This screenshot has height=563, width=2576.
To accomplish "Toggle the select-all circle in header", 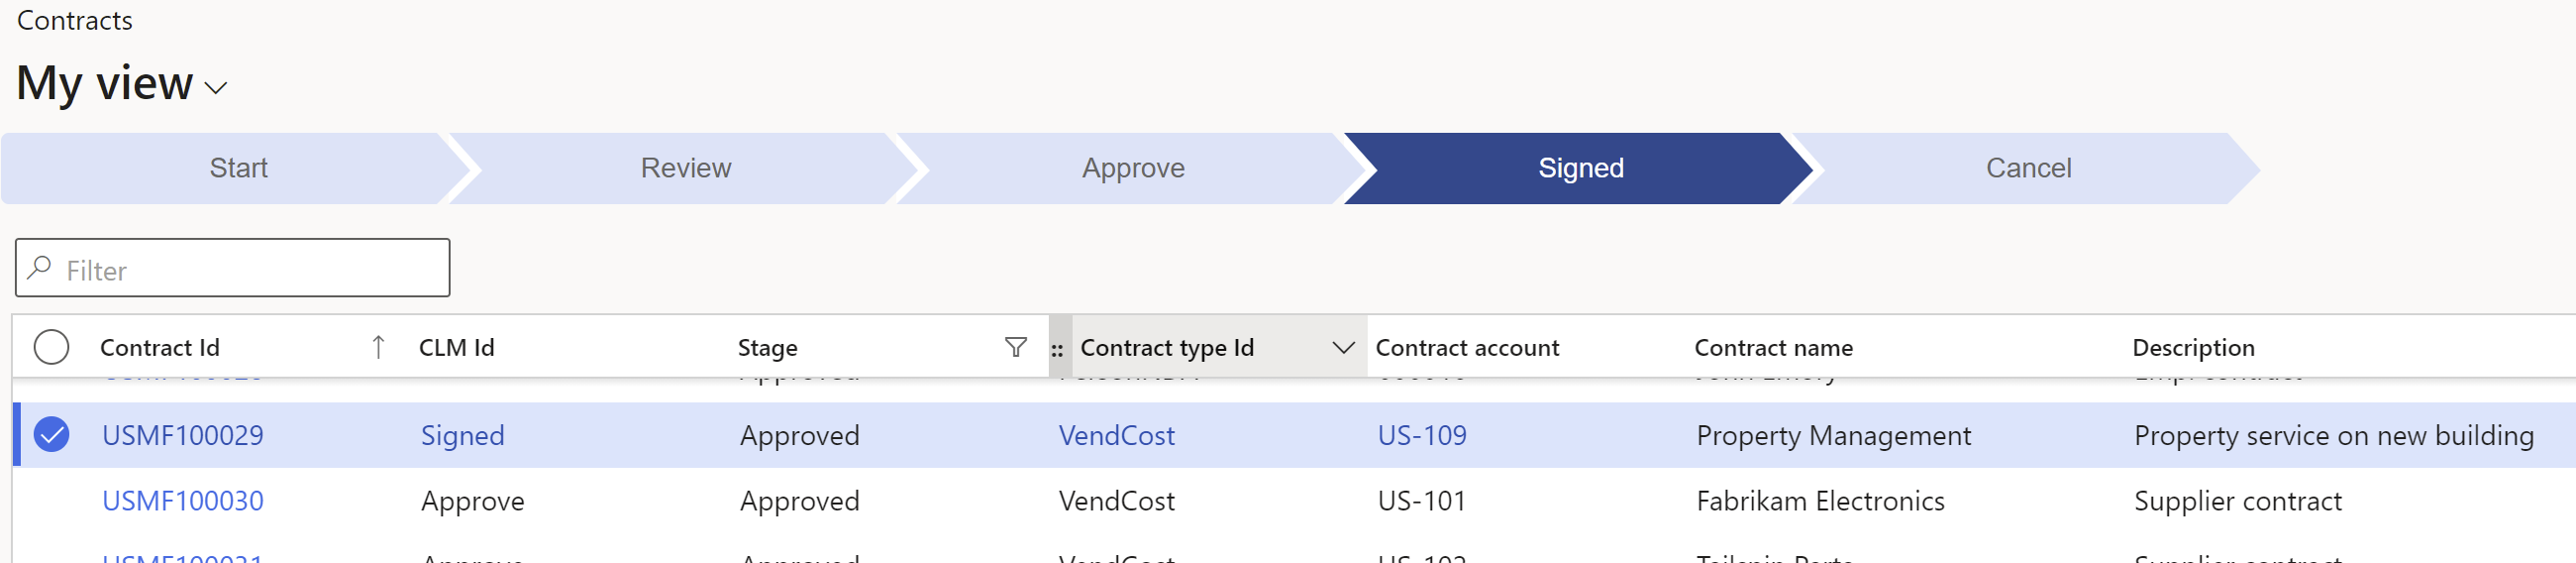I will tap(51, 347).
